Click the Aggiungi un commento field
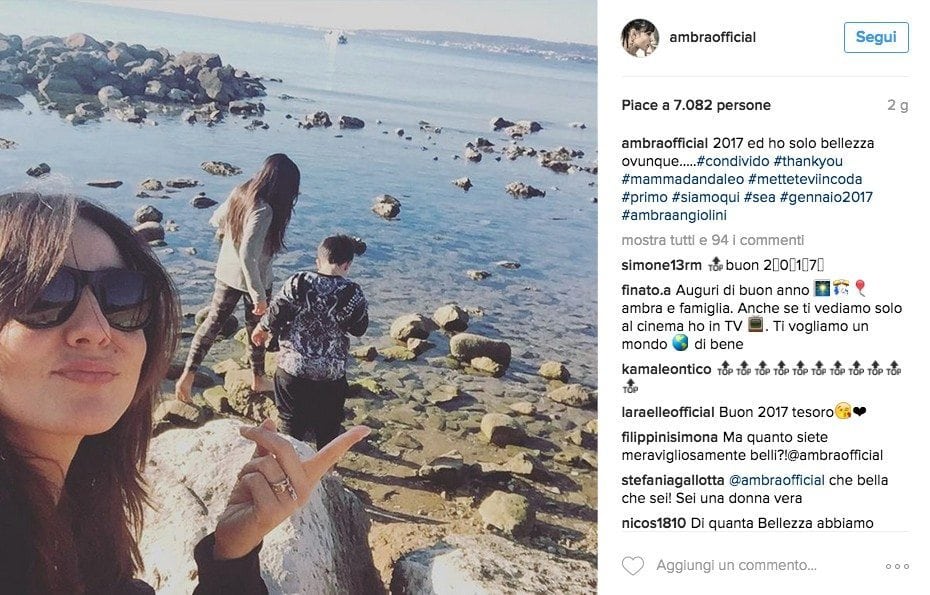The image size is (930, 595). (x=736, y=566)
